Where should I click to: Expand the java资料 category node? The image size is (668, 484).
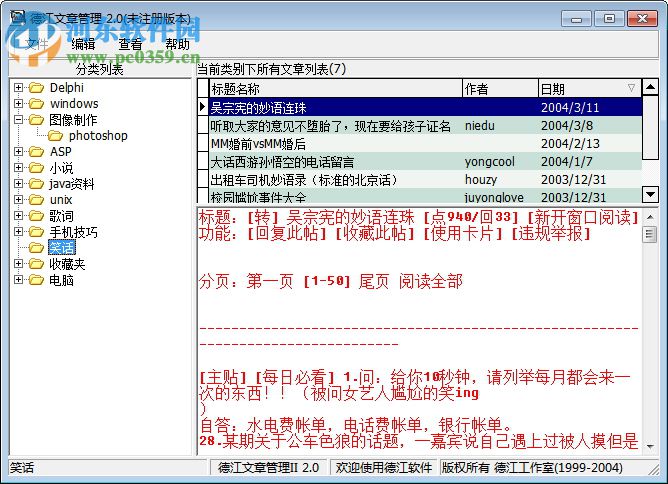tap(18, 183)
